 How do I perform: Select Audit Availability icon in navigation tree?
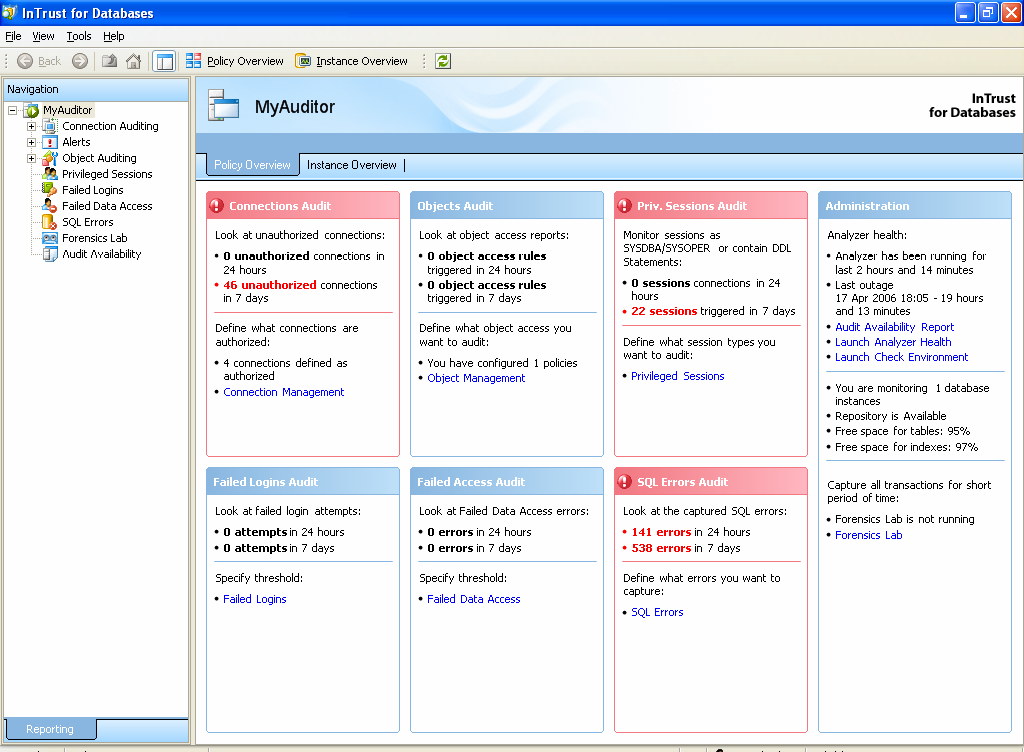pyautogui.click(x=50, y=254)
